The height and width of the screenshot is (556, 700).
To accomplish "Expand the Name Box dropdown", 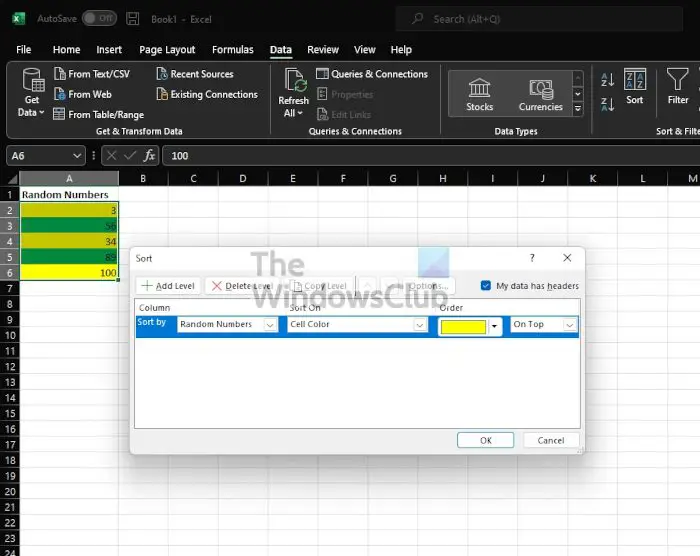I will point(77,156).
